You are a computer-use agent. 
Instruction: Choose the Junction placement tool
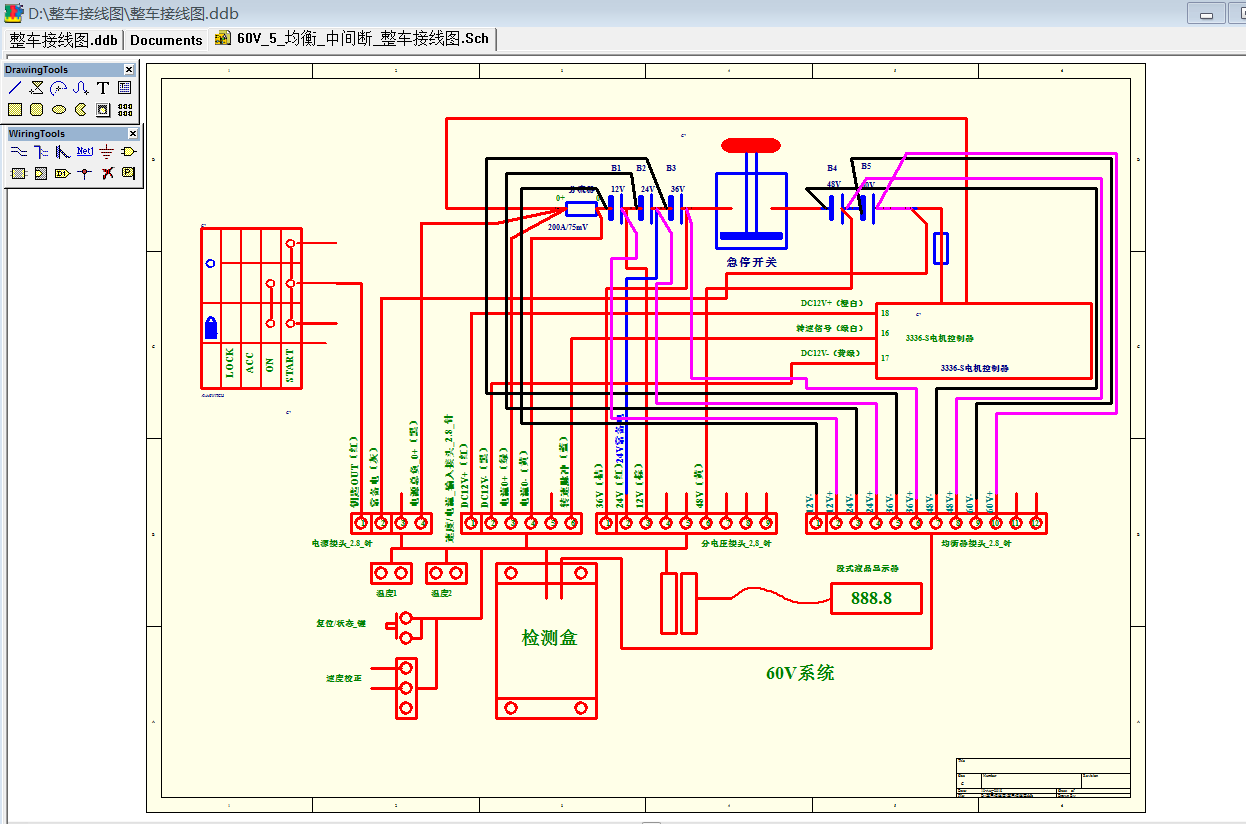click(x=84, y=173)
